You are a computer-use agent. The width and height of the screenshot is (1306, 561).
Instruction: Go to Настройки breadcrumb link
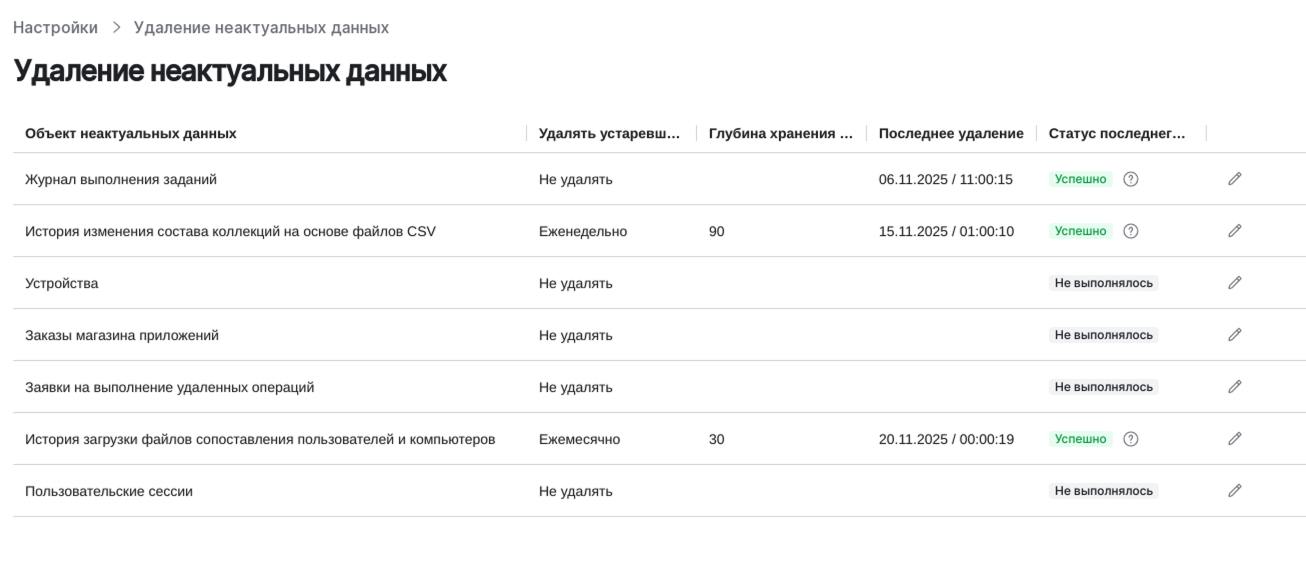click(x=55, y=28)
